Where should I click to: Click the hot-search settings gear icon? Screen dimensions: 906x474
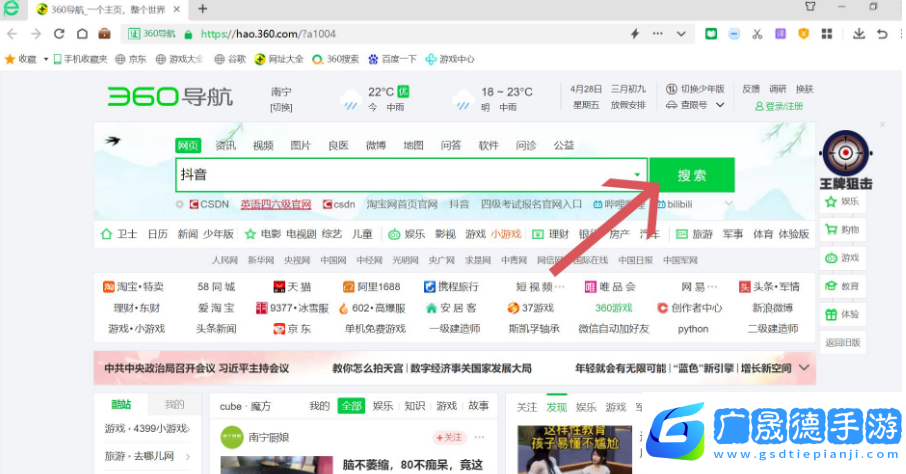coord(180,205)
